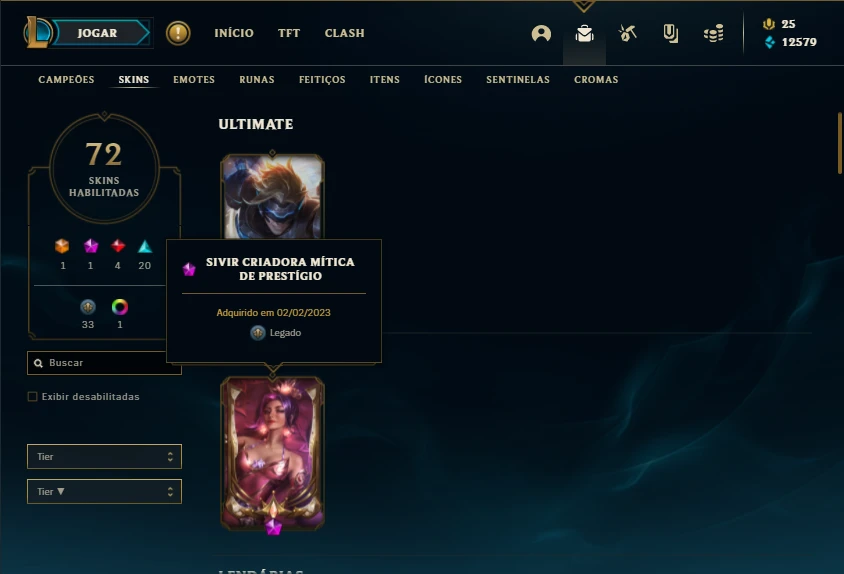Open the store coins icon
This screenshot has width=844, height=574.
click(713, 33)
